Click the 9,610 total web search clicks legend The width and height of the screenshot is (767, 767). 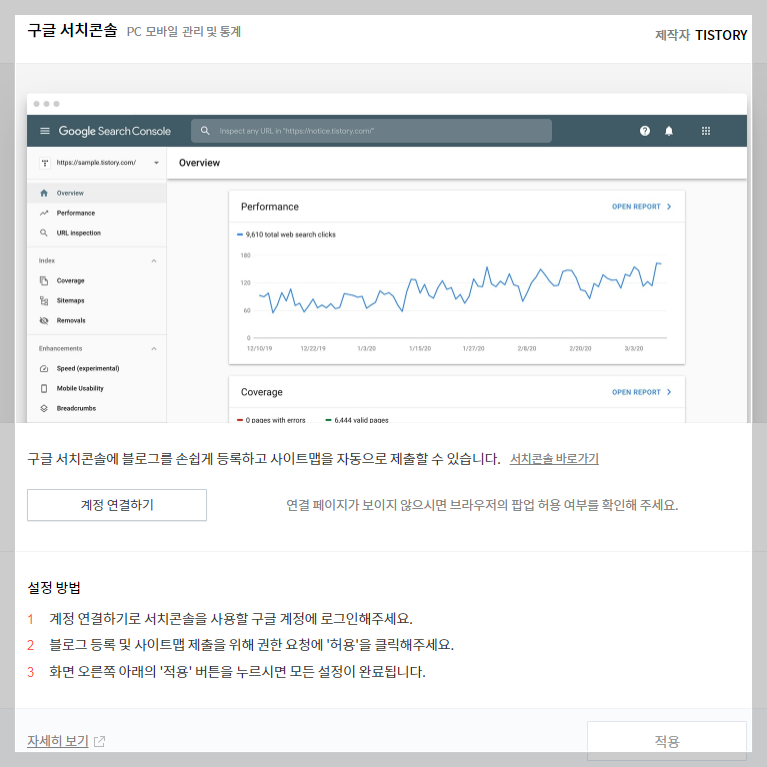[287, 235]
